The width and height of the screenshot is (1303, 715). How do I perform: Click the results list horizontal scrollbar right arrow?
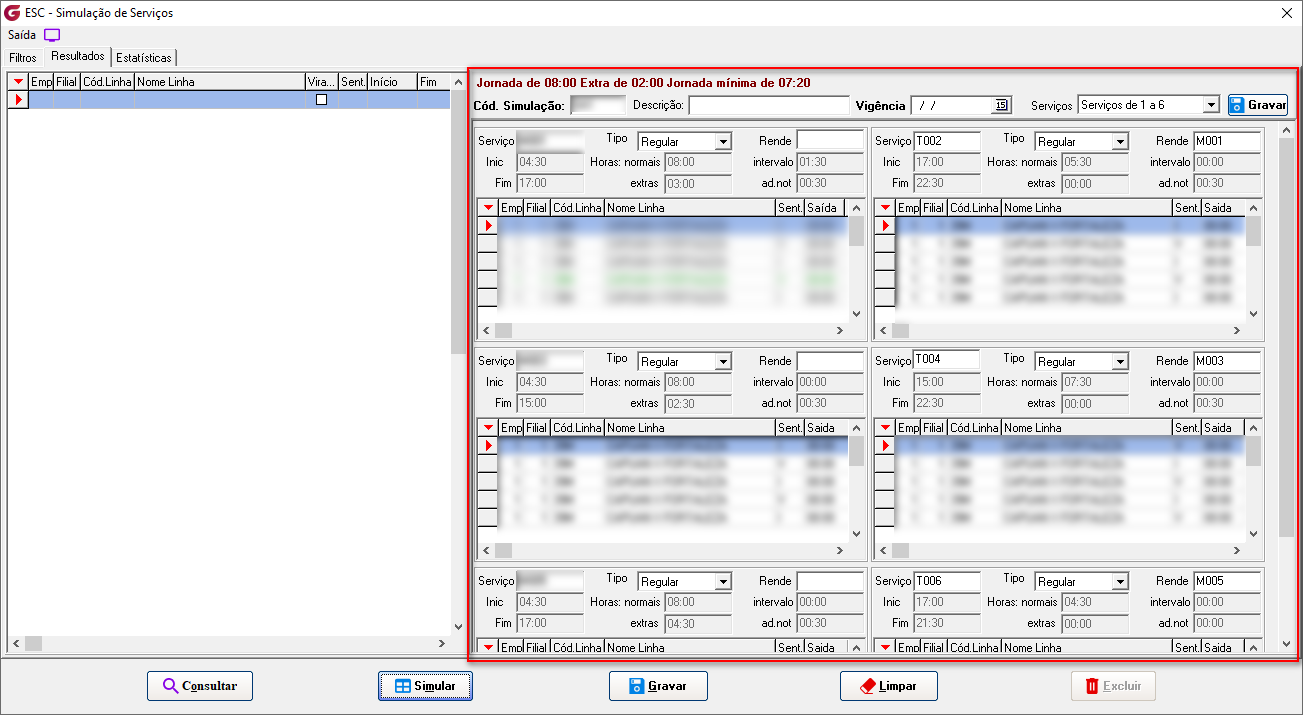coord(442,645)
